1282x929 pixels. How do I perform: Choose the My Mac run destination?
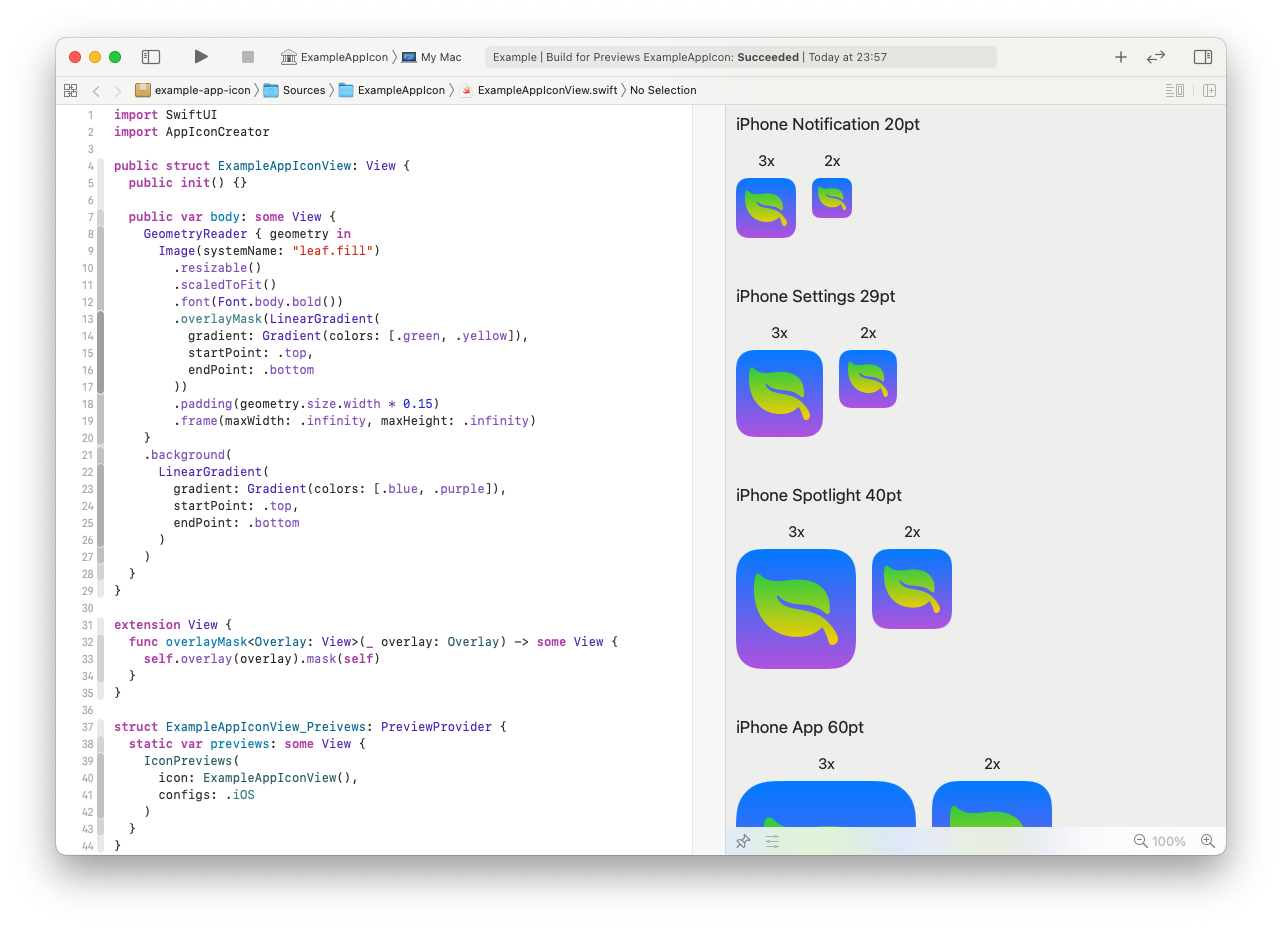[x=431, y=57]
